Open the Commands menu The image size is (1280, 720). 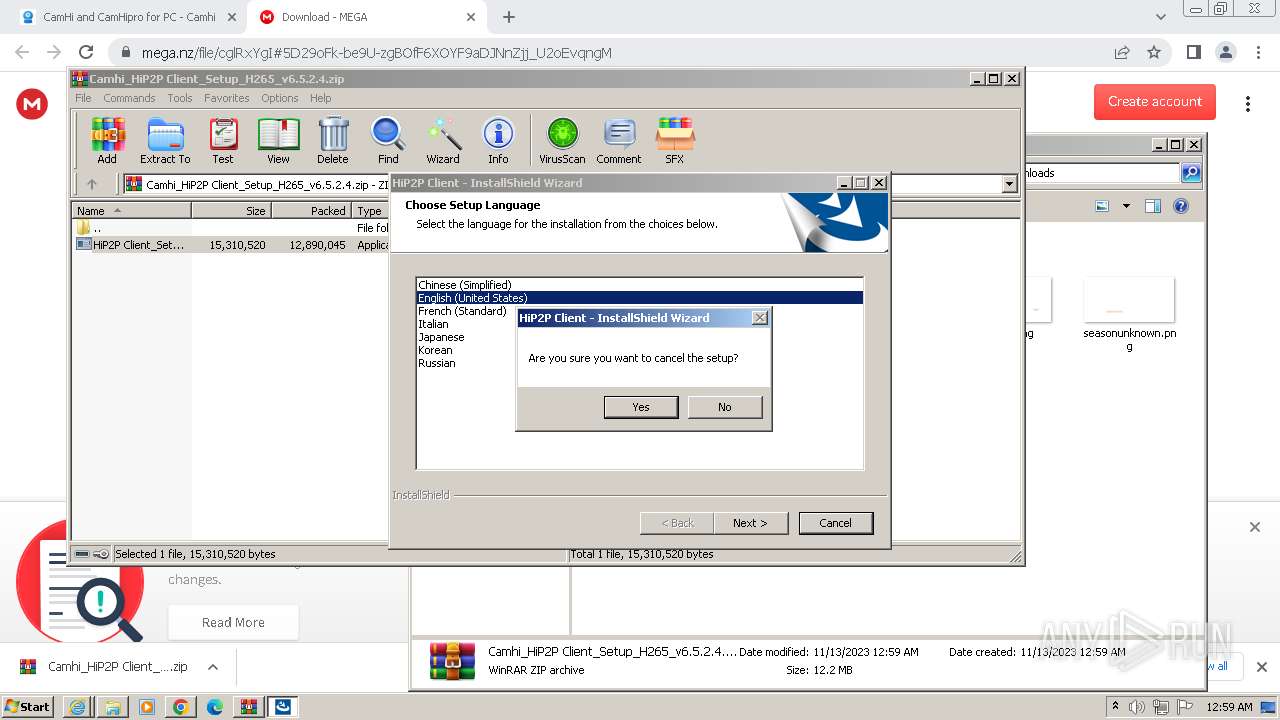tap(129, 98)
